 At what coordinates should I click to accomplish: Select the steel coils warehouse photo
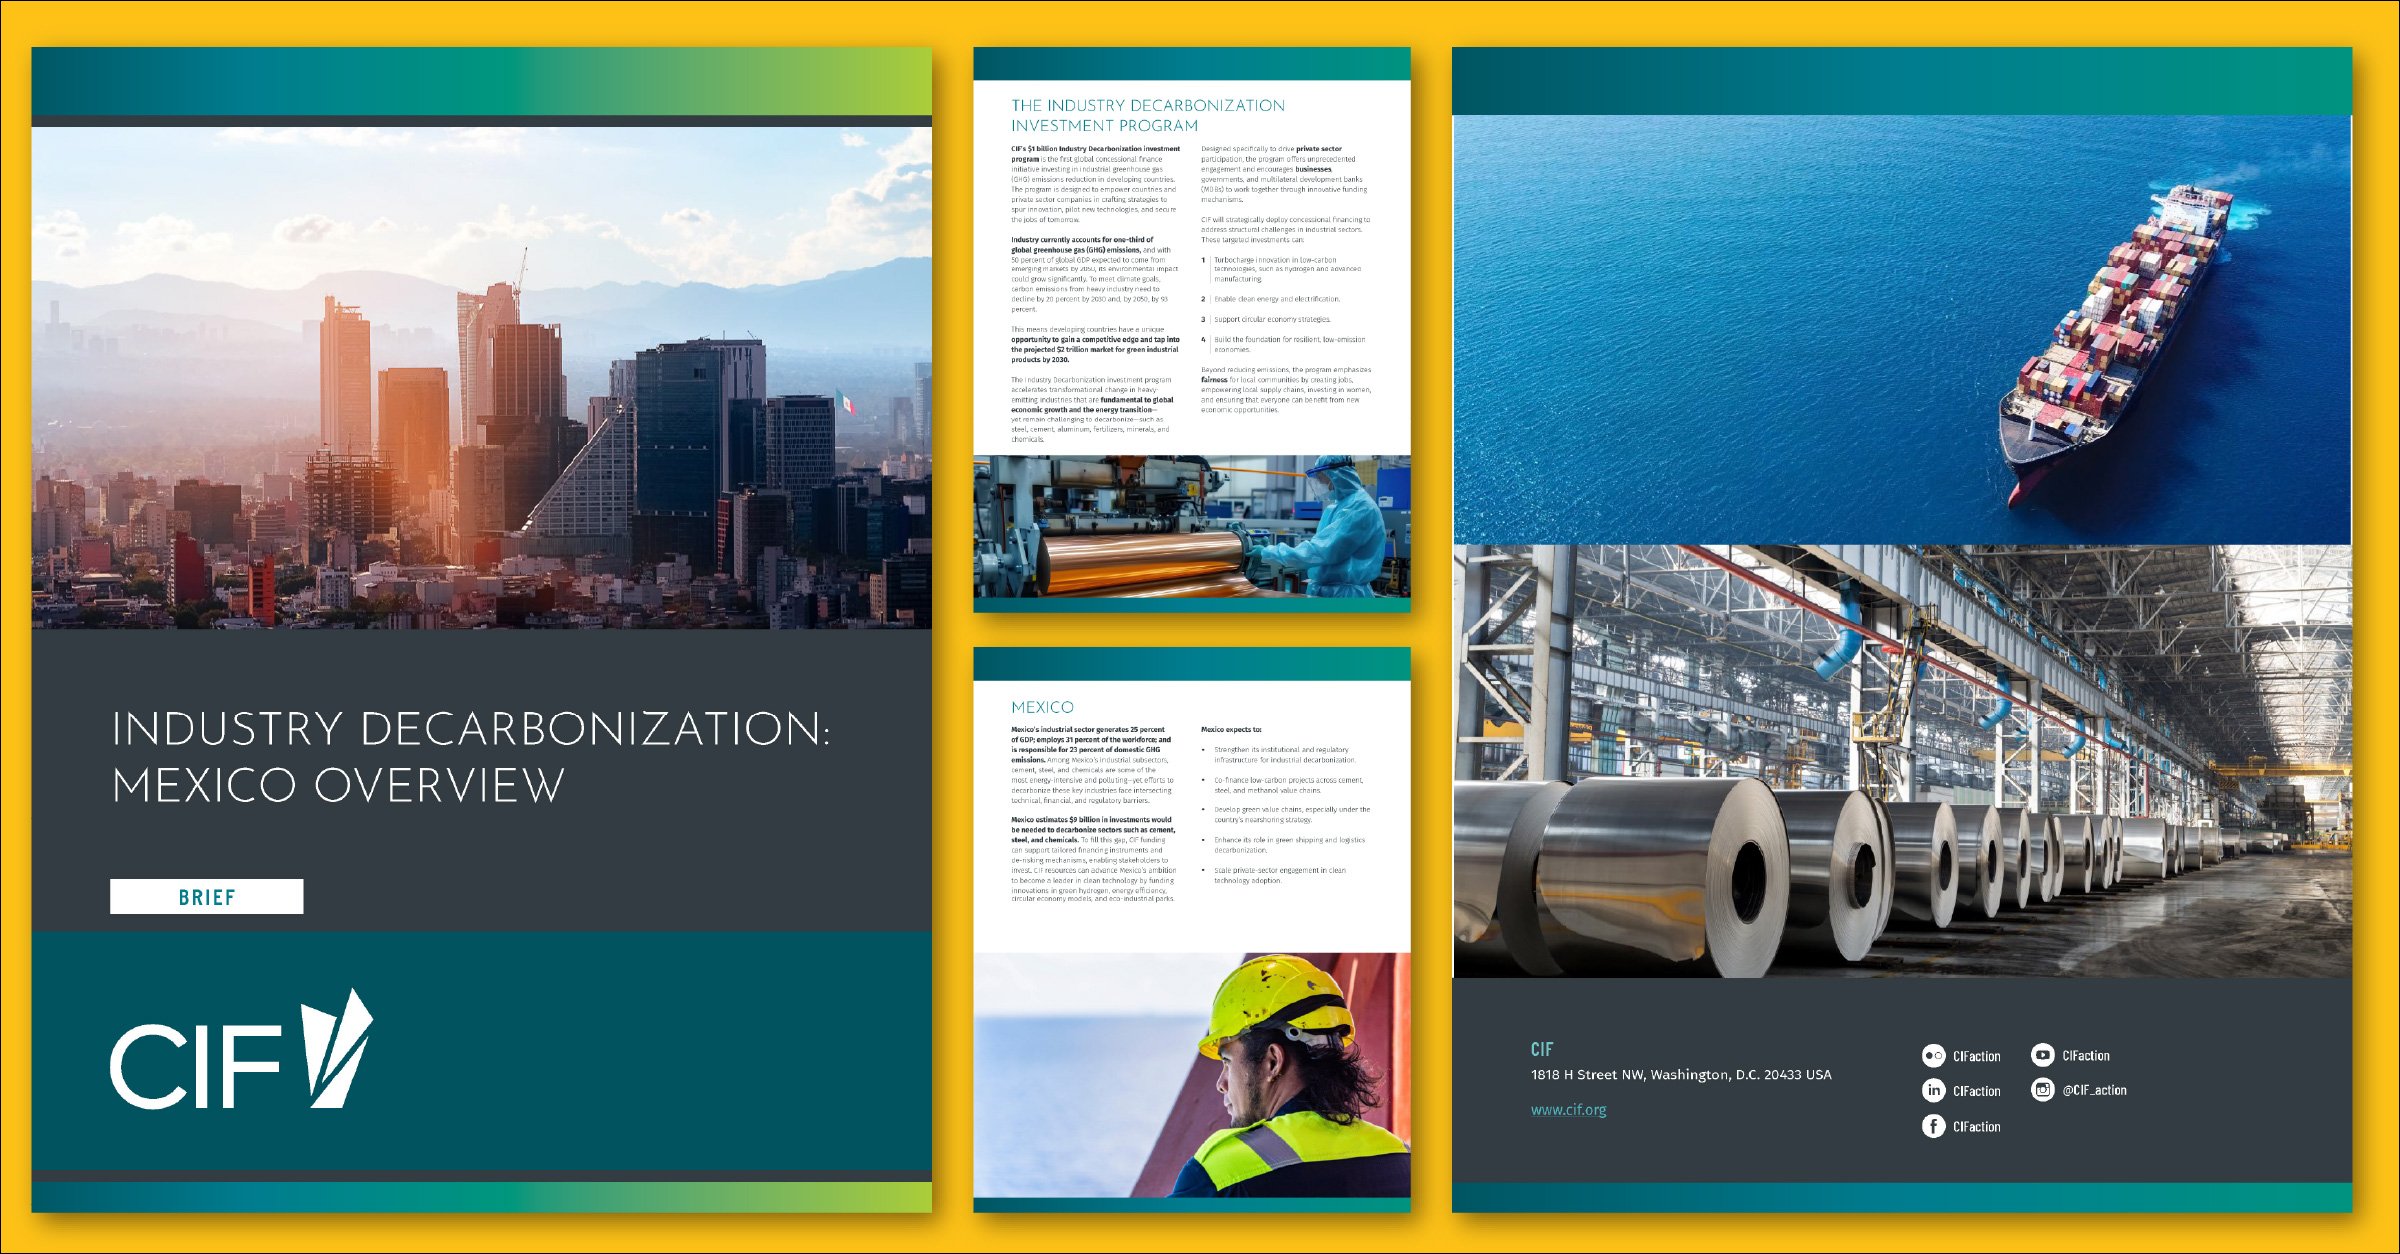tap(1902, 761)
